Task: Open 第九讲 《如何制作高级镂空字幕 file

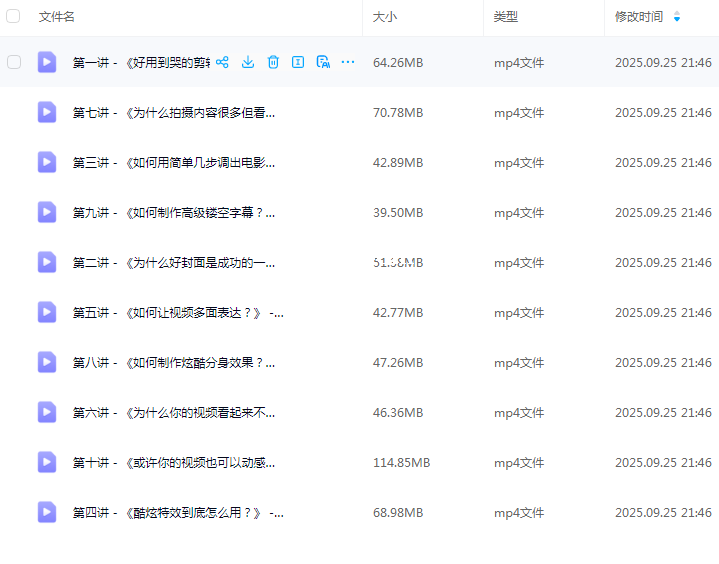Action: pos(173,212)
